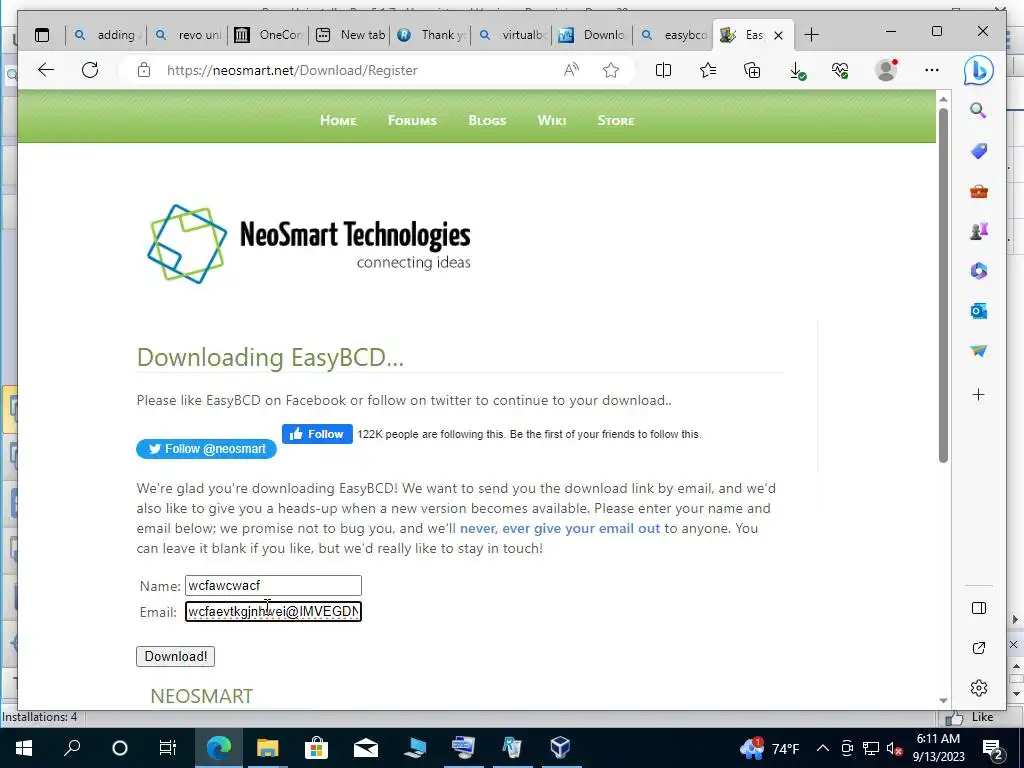Open the Wiki navigation link

(552, 120)
